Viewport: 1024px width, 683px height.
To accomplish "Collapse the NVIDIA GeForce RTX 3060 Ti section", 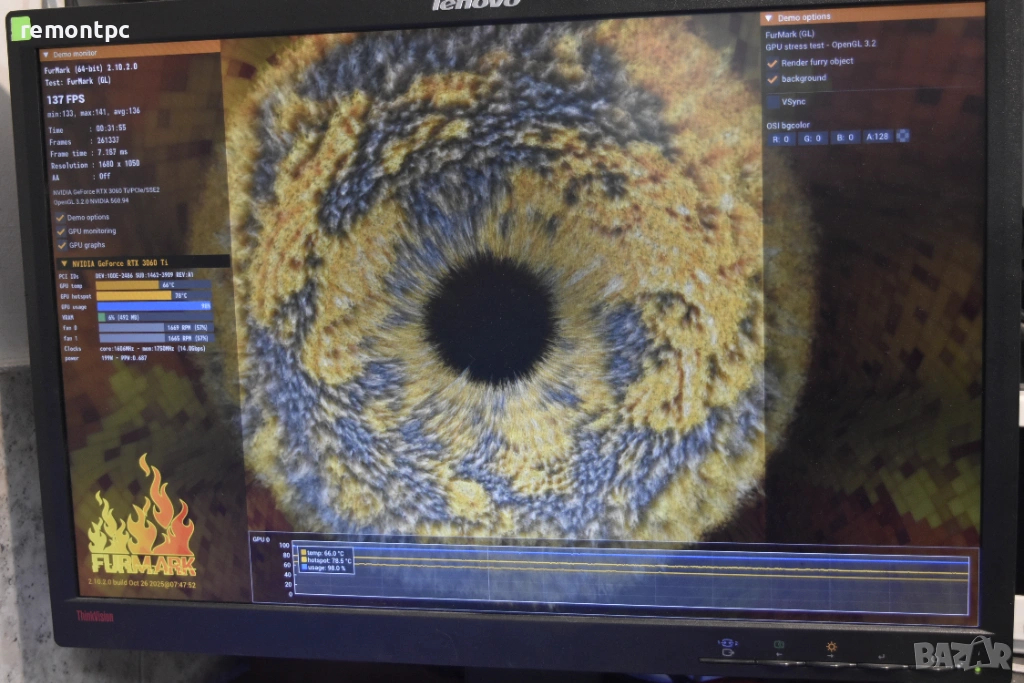I will [63, 263].
